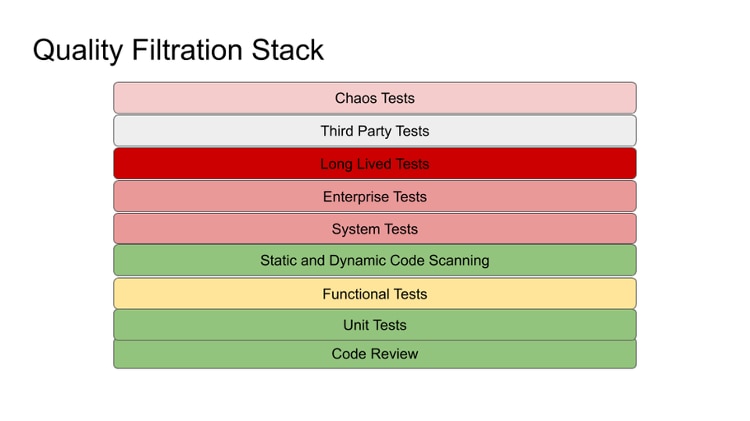This screenshot has height=421, width=750.
Task: Click the word 'Party' in the gray bar
Action: click(x=375, y=131)
